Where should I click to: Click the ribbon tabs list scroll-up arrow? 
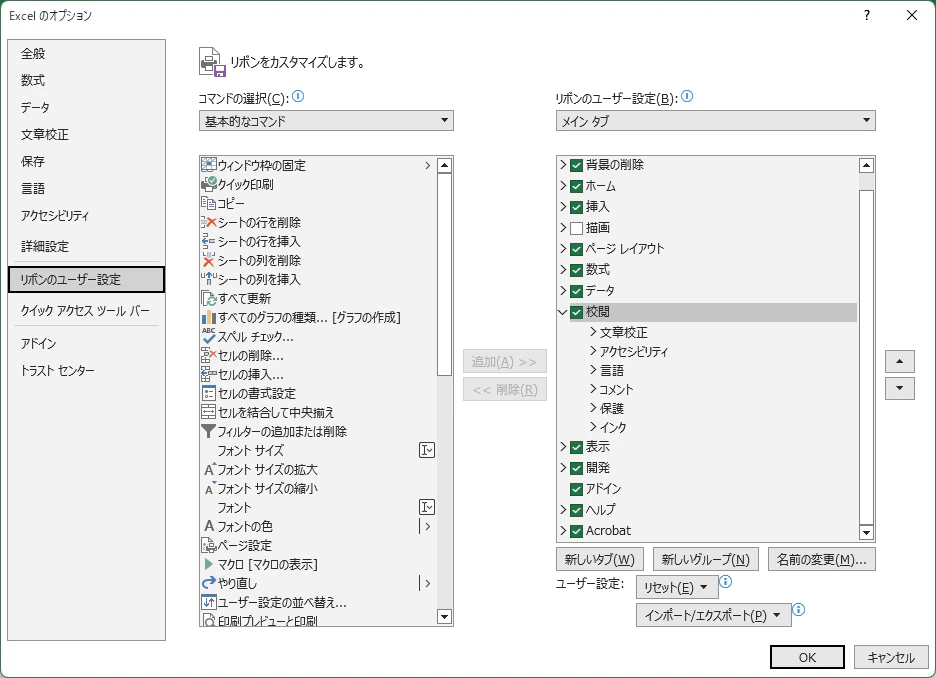coord(866,165)
